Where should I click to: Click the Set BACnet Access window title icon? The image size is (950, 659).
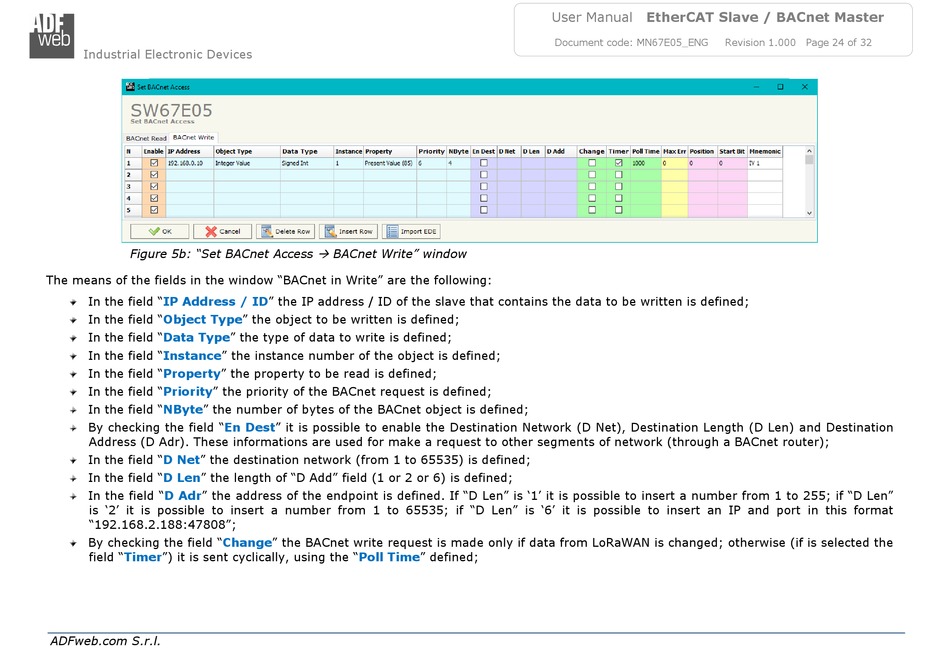(x=130, y=87)
